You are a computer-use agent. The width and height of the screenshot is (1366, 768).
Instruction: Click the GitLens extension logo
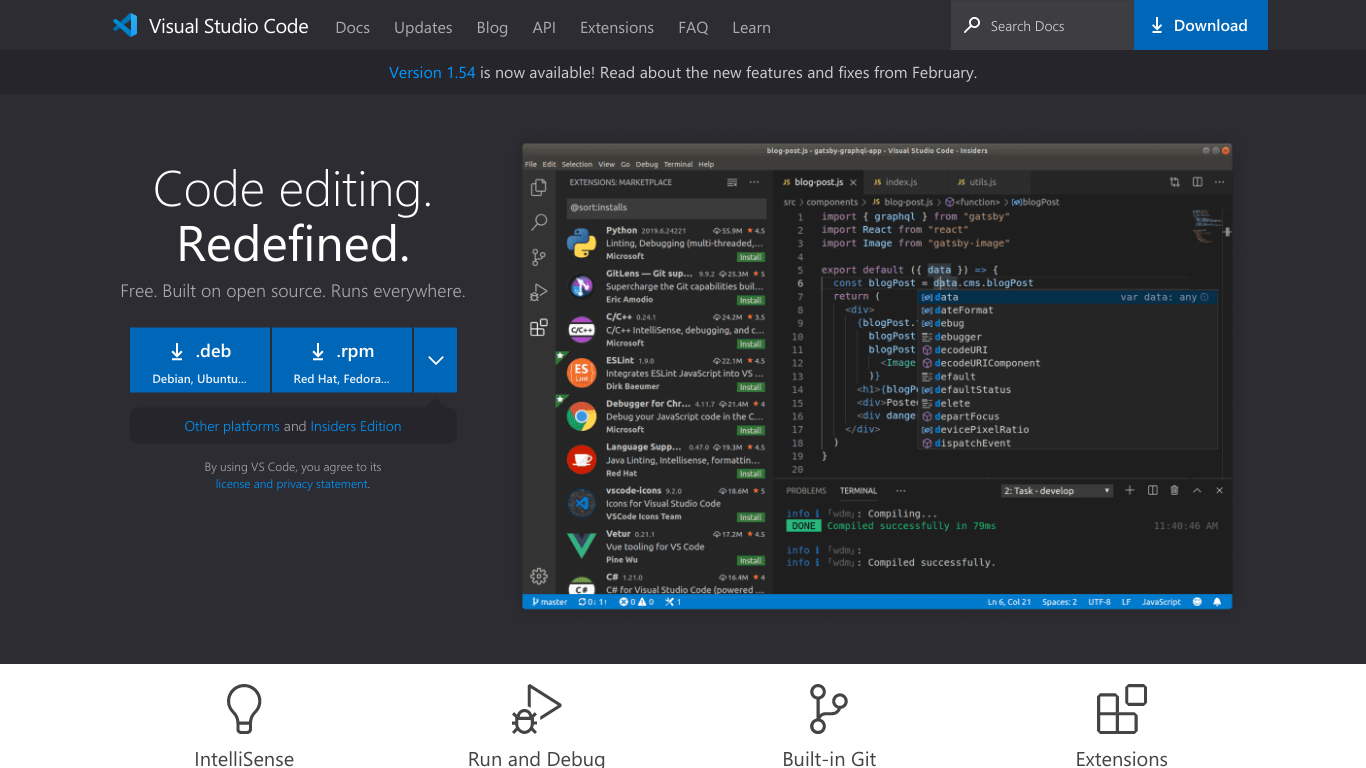(582, 287)
